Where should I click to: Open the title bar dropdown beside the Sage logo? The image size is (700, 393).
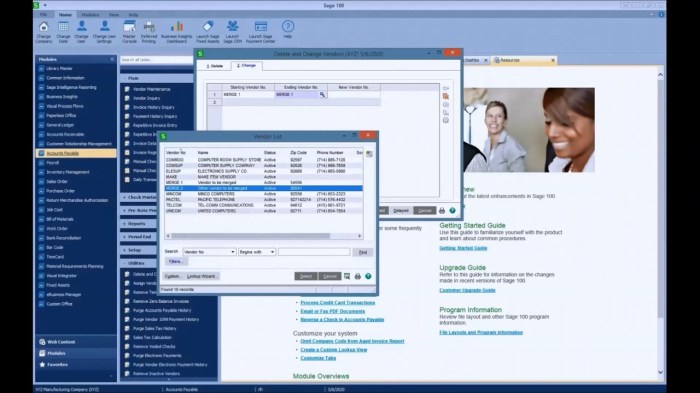pos(45,5)
